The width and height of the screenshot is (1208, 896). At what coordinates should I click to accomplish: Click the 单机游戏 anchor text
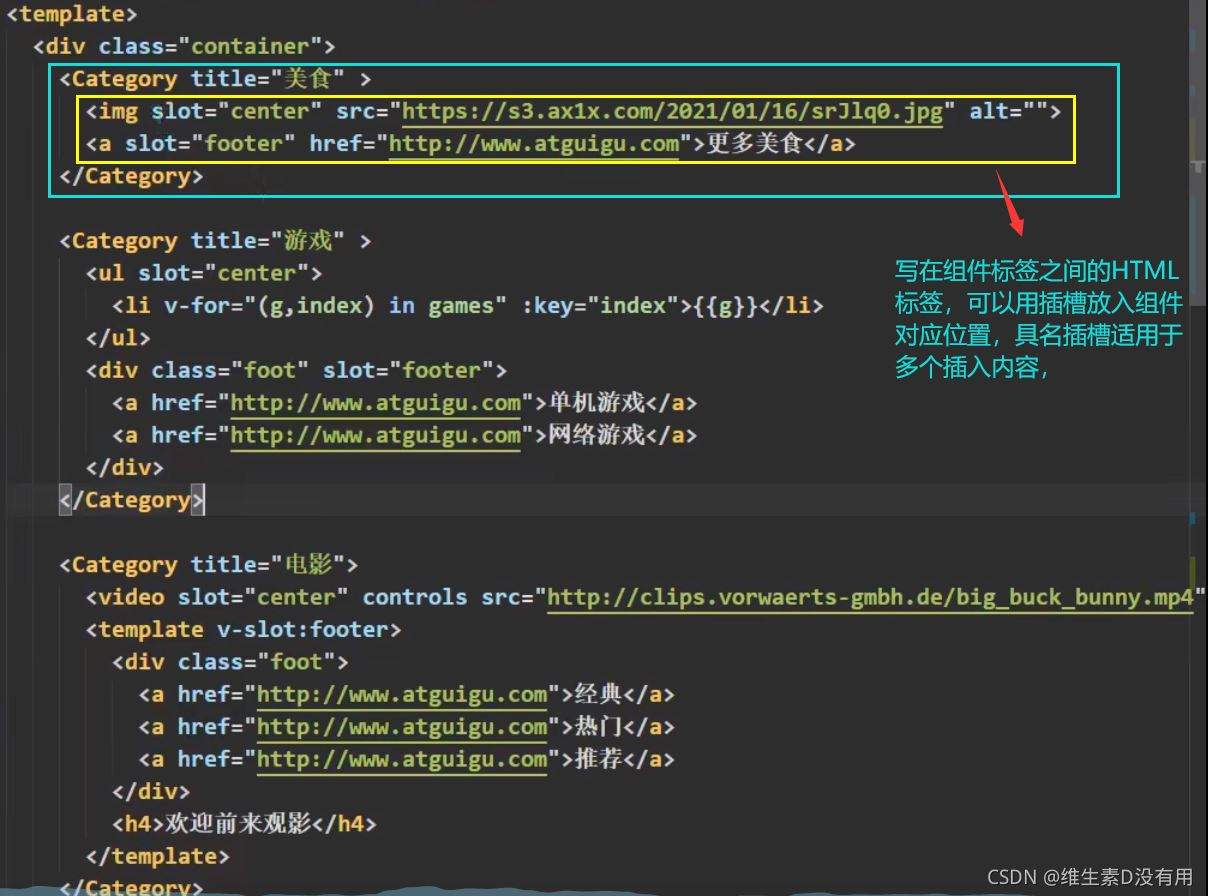coord(596,402)
